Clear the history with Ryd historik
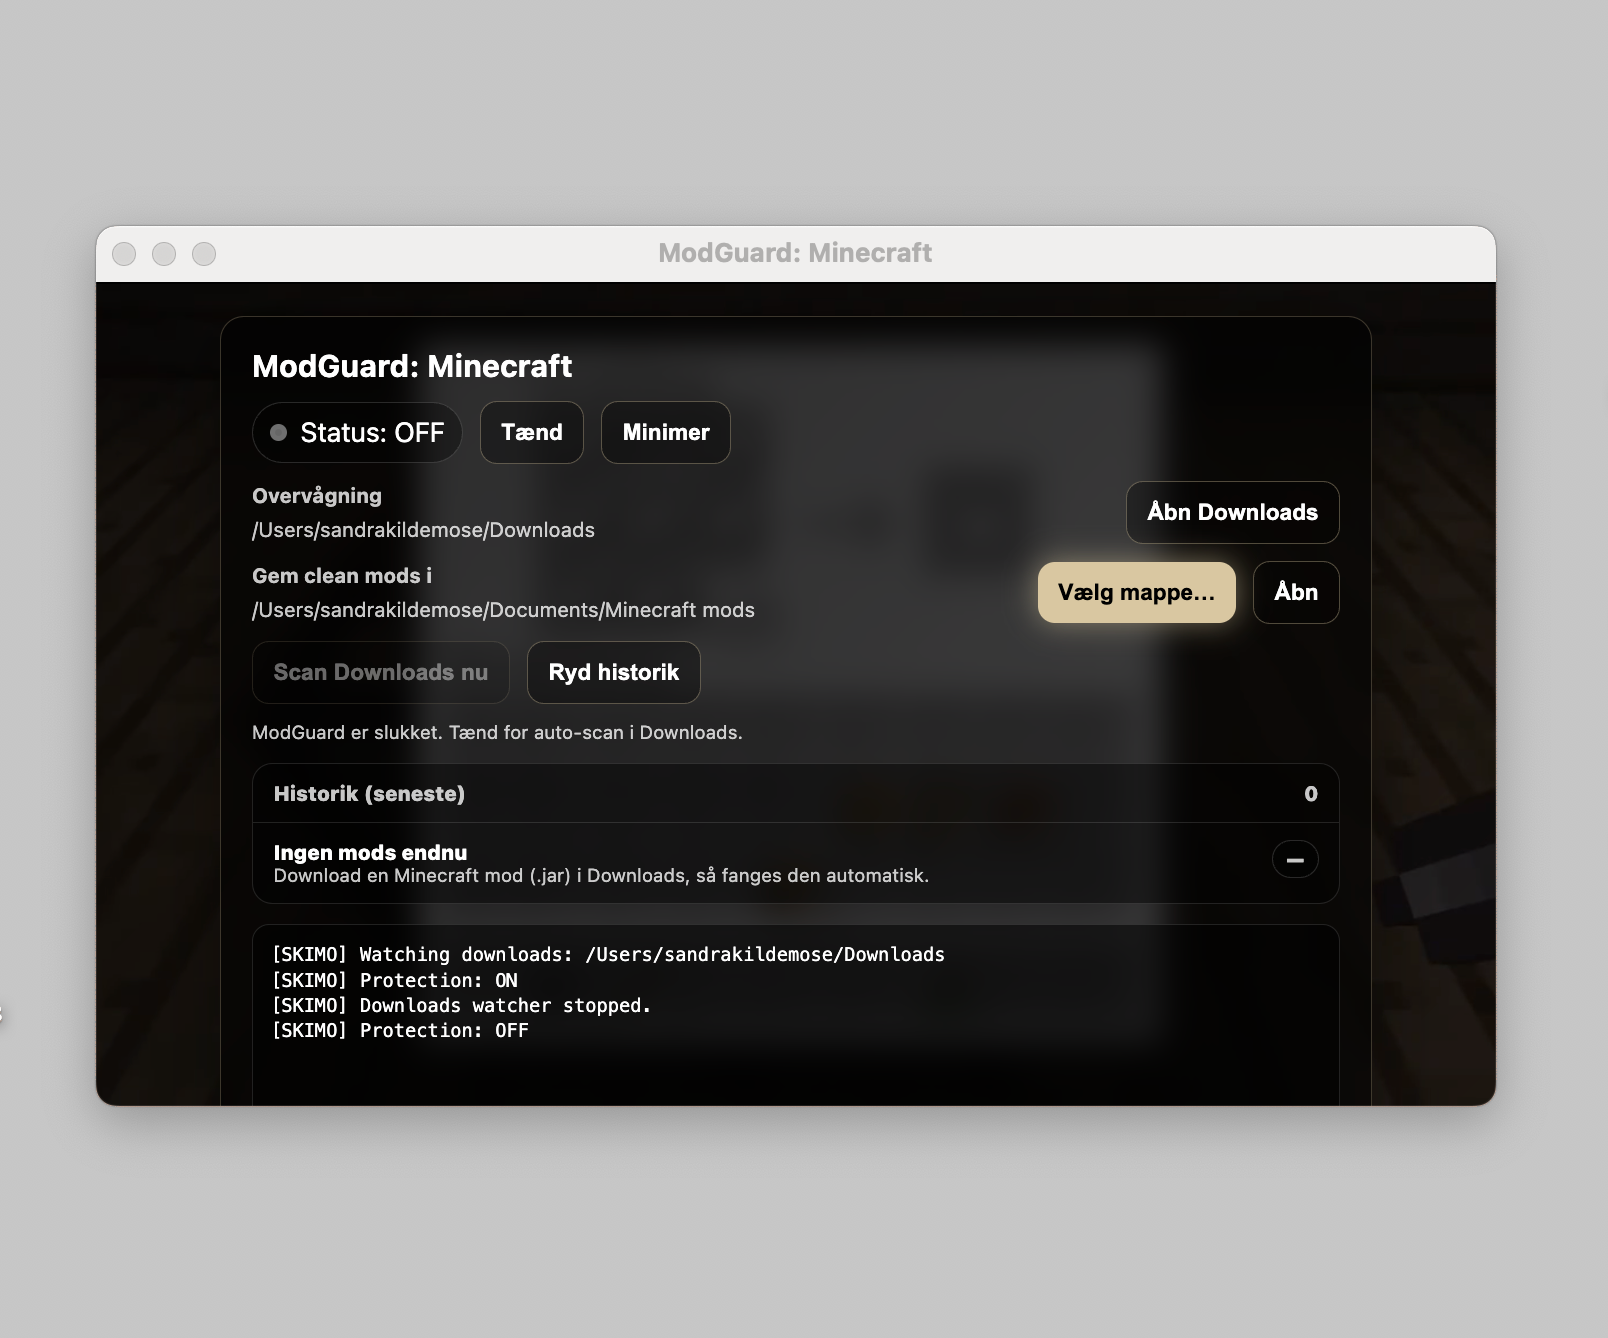 (x=614, y=672)
